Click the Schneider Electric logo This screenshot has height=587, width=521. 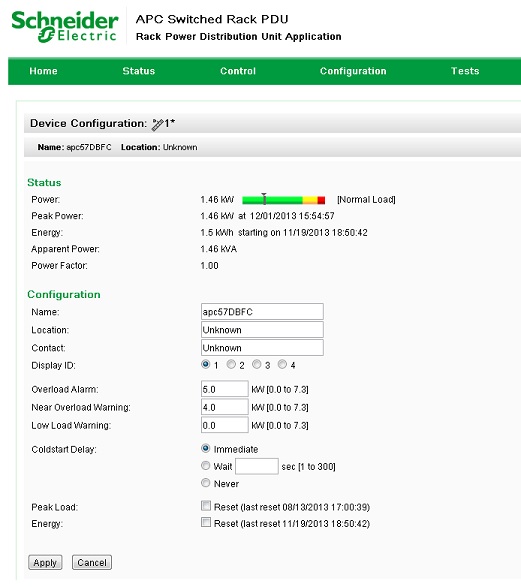point(65,27)
